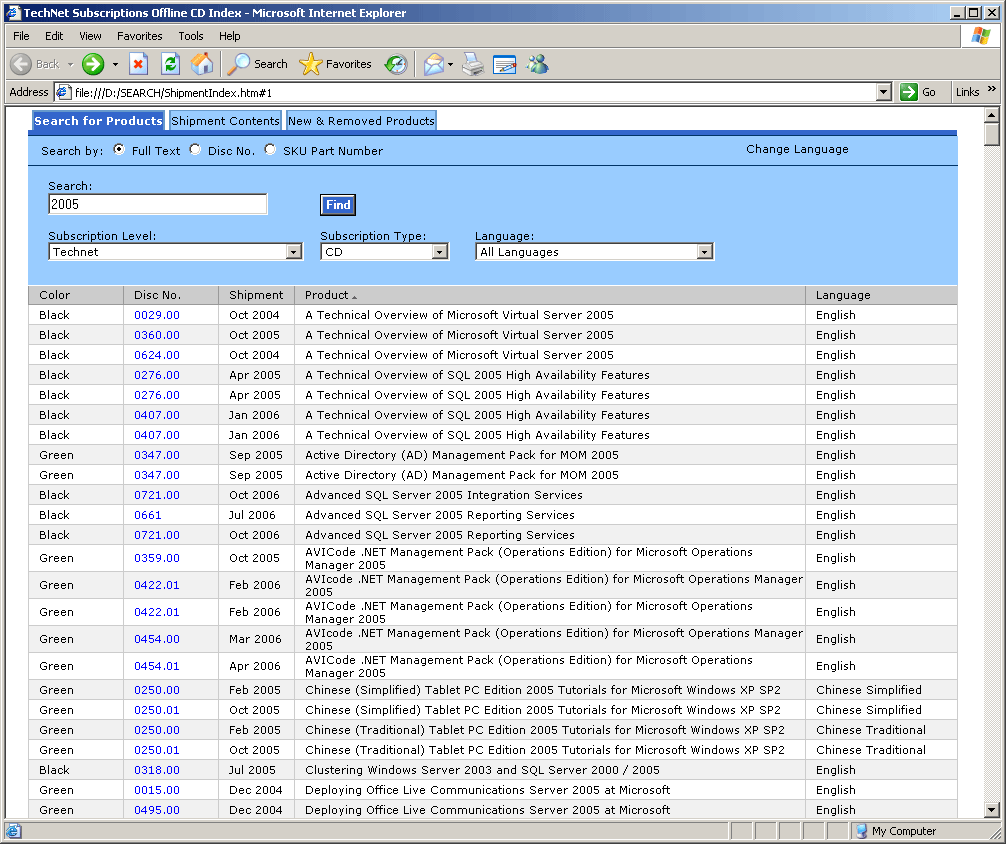The image size is (1006, 844).
Task: Expand the Subscription Type dropdown
Action: tap(439, 252)
